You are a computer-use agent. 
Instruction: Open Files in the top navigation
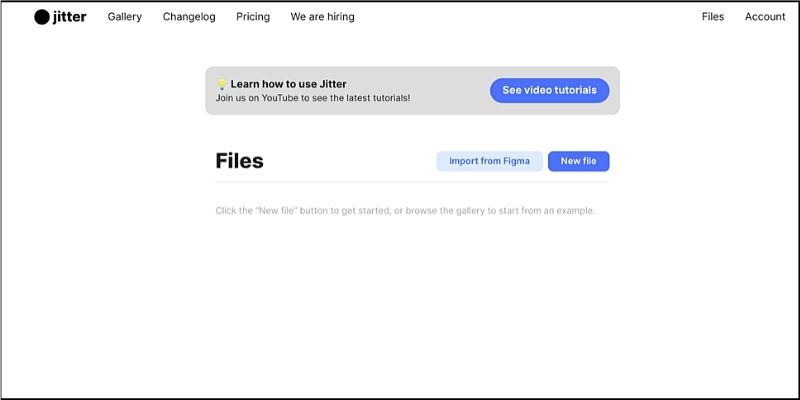point(713,17)
